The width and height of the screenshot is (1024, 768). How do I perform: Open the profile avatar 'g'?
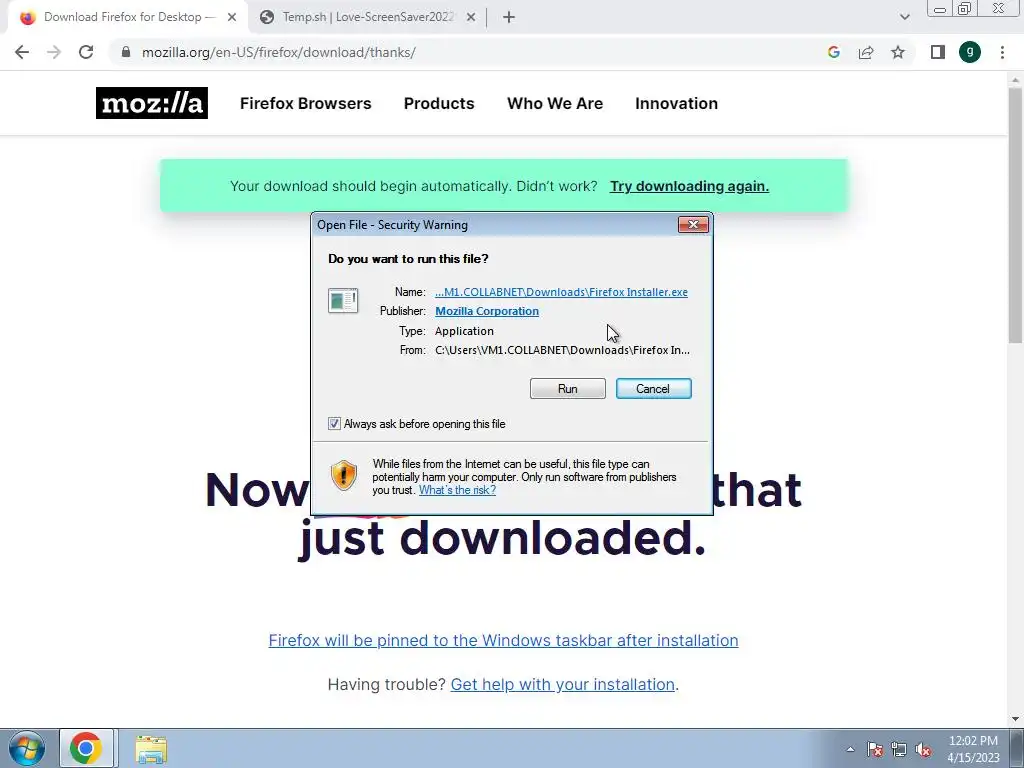[x=970, y=52]
